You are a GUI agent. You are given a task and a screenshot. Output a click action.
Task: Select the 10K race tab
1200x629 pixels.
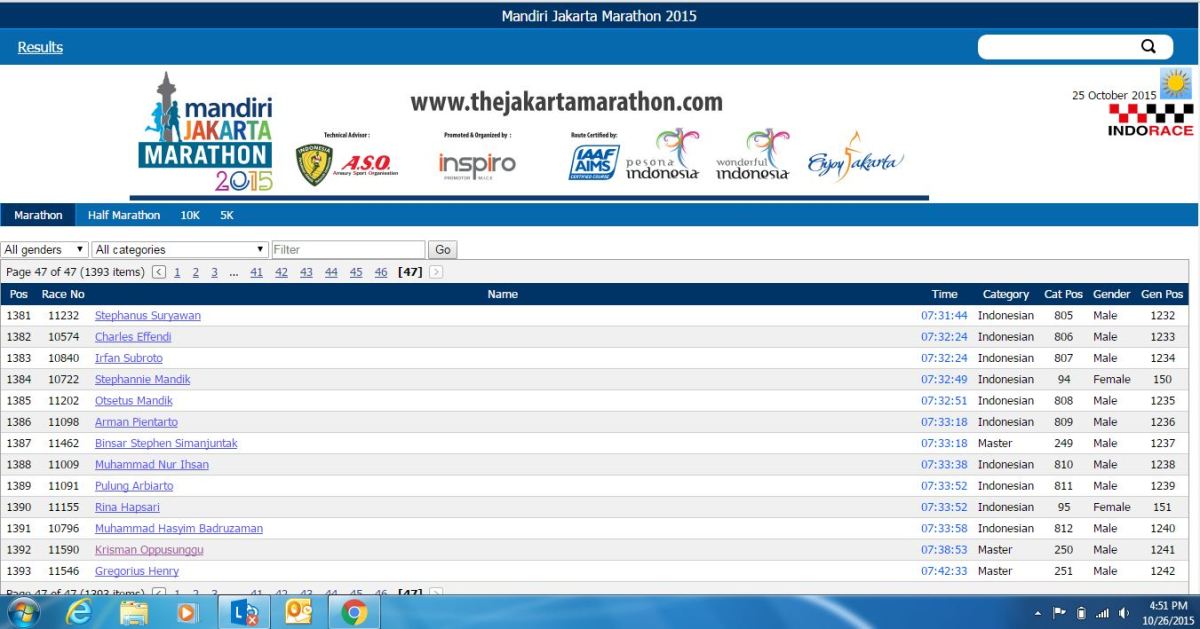click(x=190, y=215)
